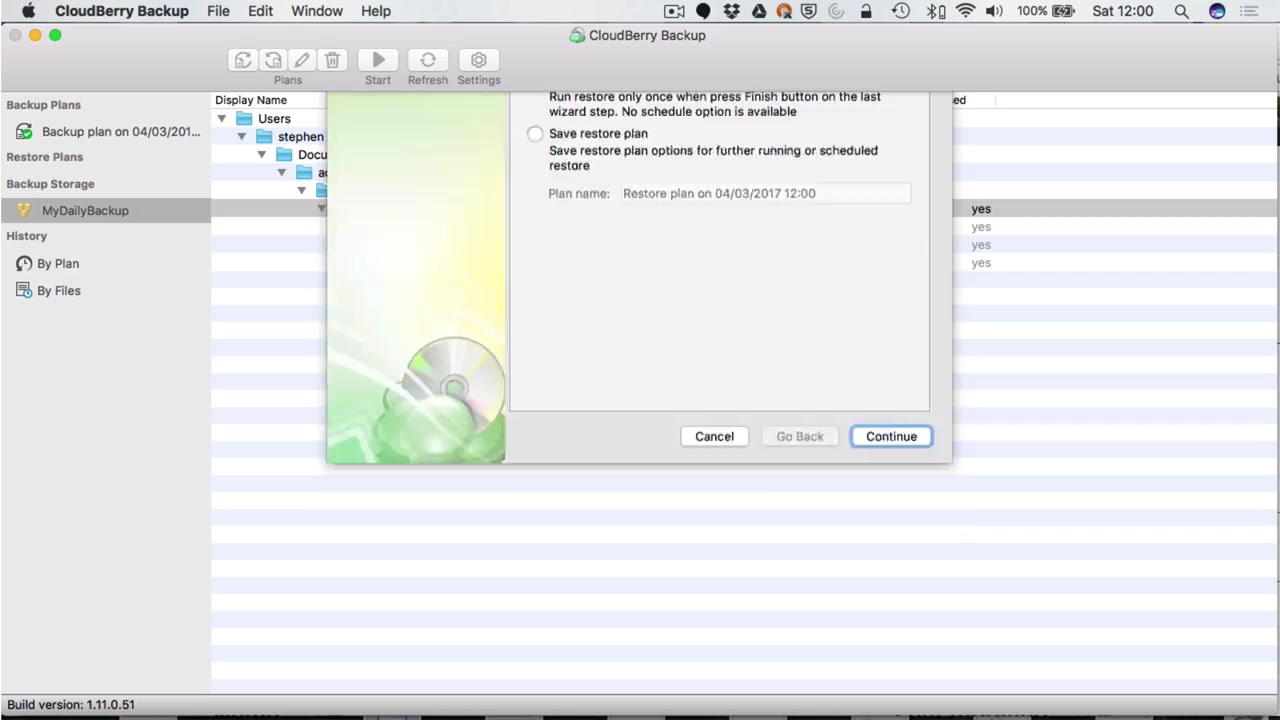
Task: Click the volume speaker icon
Action: tap(994, 11)
